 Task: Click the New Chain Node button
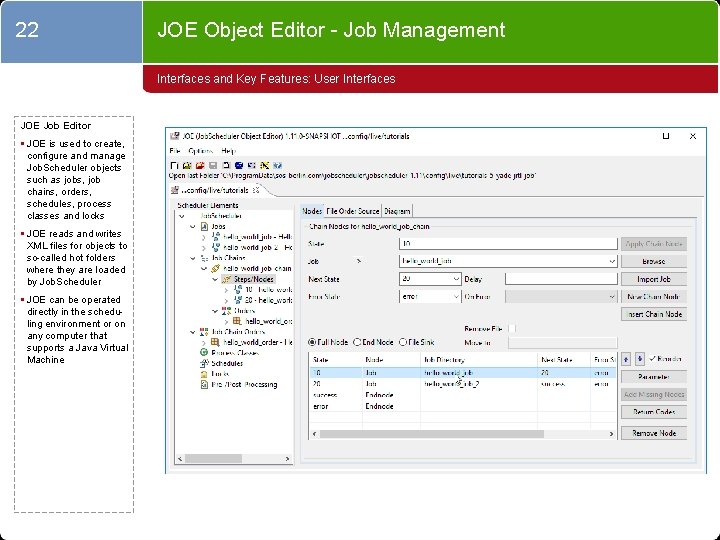(653, 297)
